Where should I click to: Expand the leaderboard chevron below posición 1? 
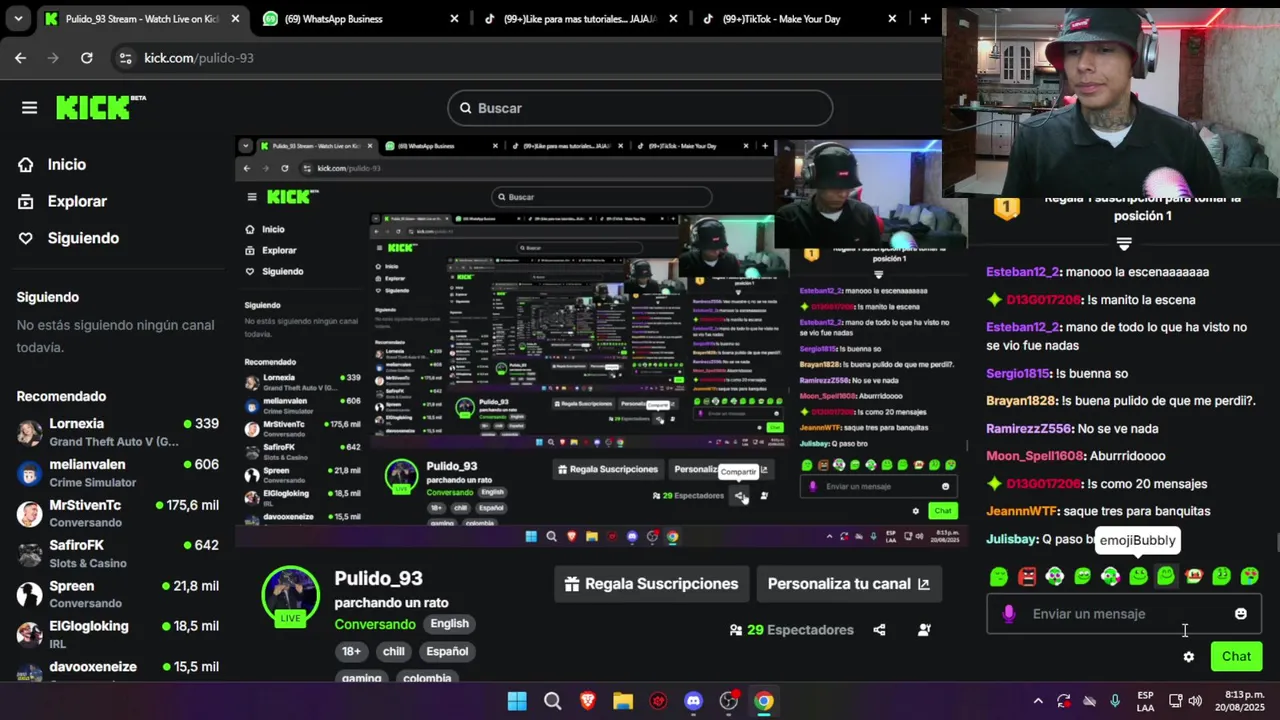click(1124, 244)
